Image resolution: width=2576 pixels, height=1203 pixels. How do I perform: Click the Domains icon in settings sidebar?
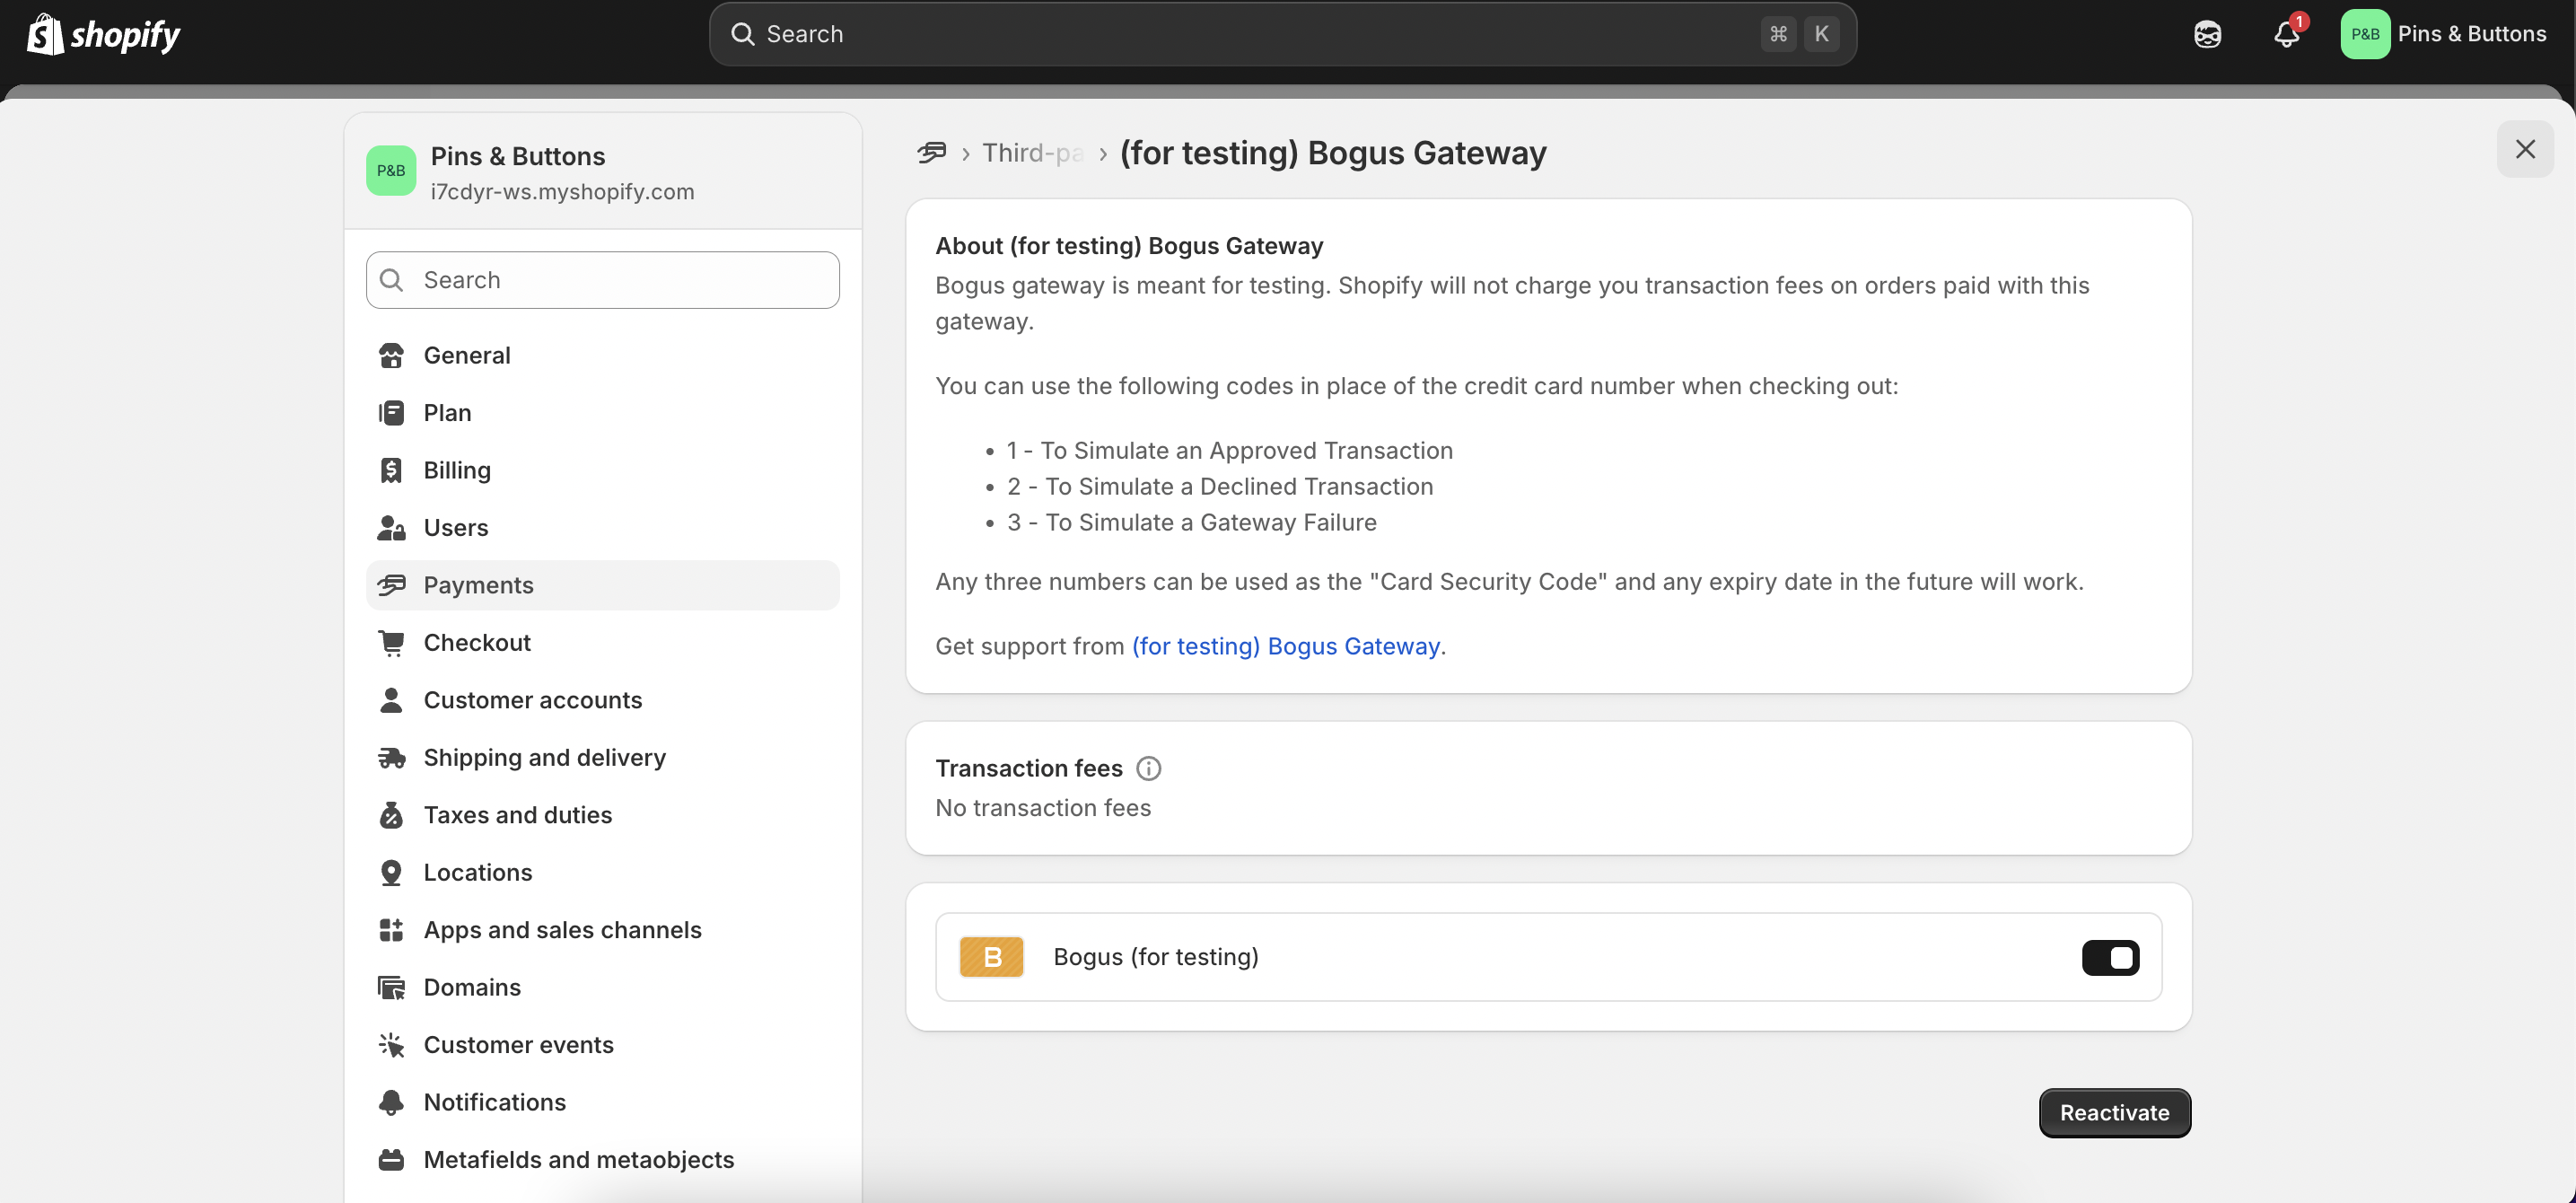391,988
